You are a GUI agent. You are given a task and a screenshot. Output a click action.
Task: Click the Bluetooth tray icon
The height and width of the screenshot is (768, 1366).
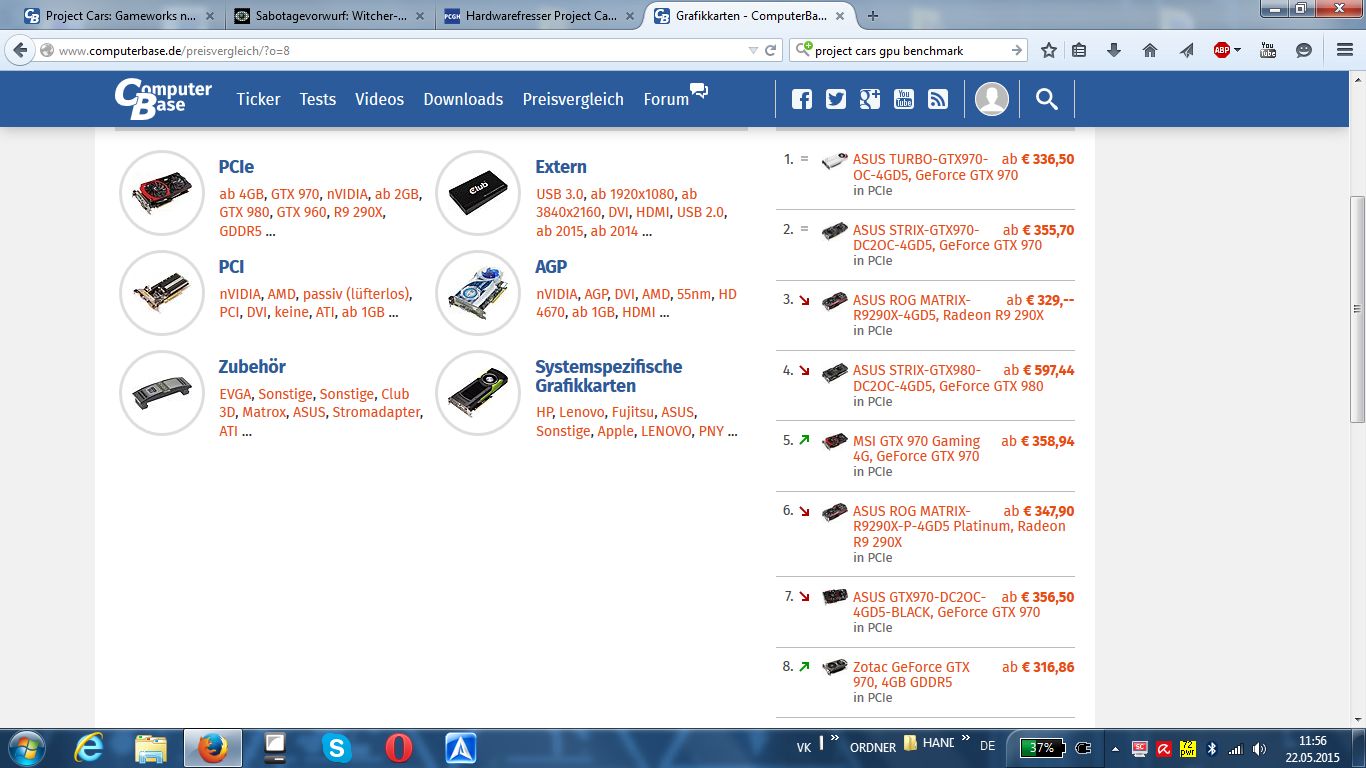coord(1211,748)
